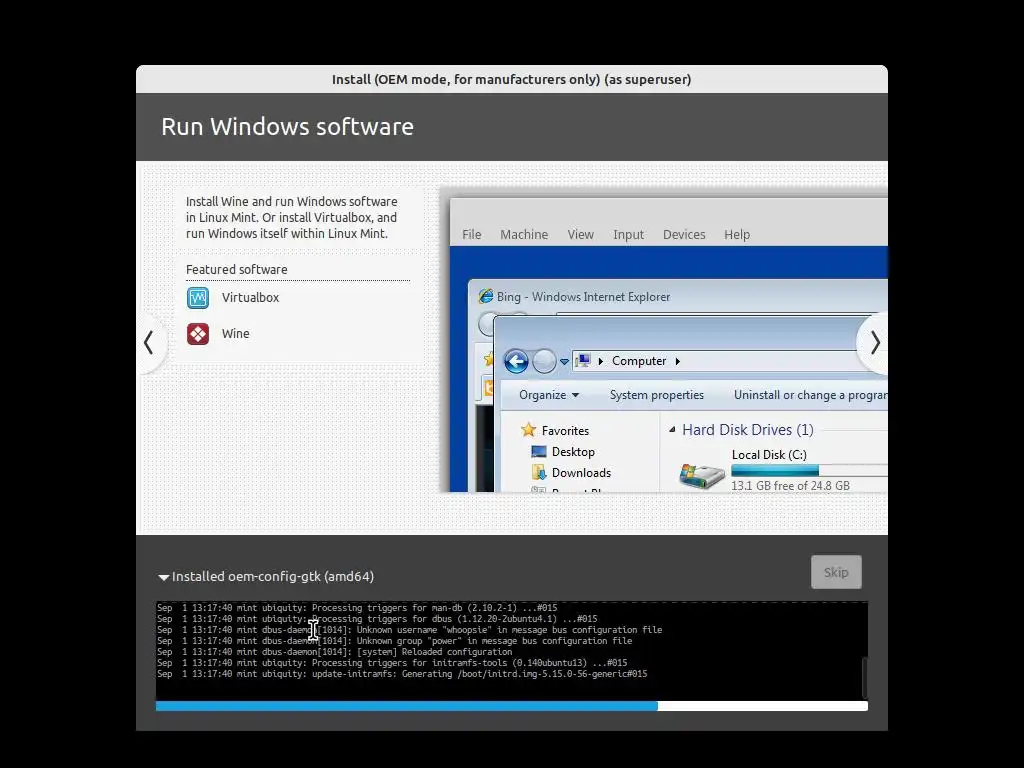Click the Favorites star icon
Viewport: 1024px width, 768px height.
pos(528,430)
